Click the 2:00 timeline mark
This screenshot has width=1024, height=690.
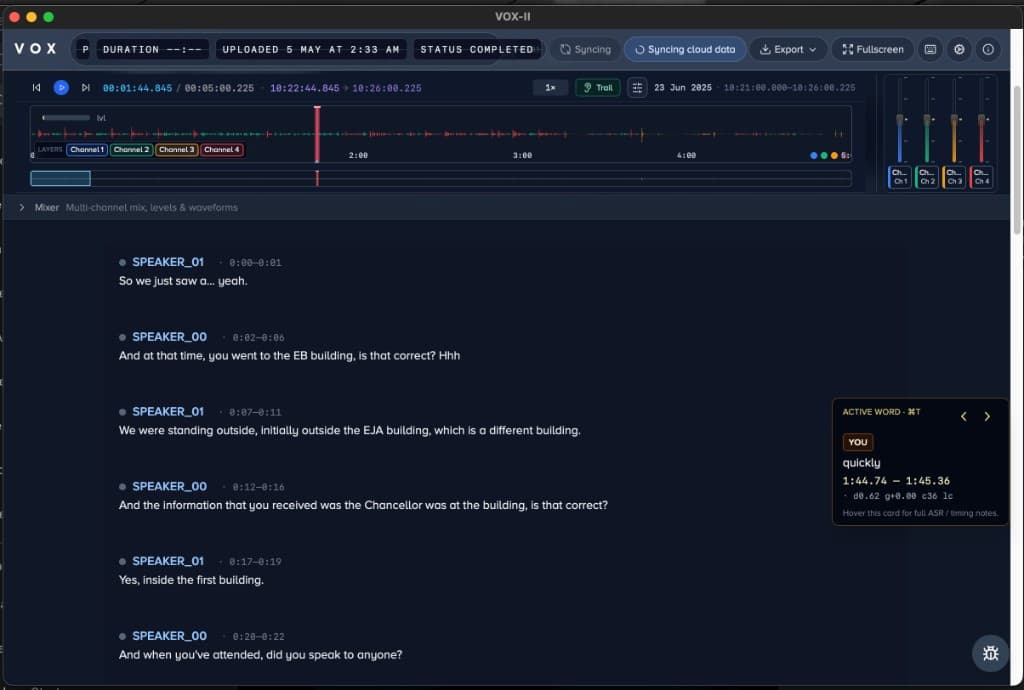click(358, 155)
